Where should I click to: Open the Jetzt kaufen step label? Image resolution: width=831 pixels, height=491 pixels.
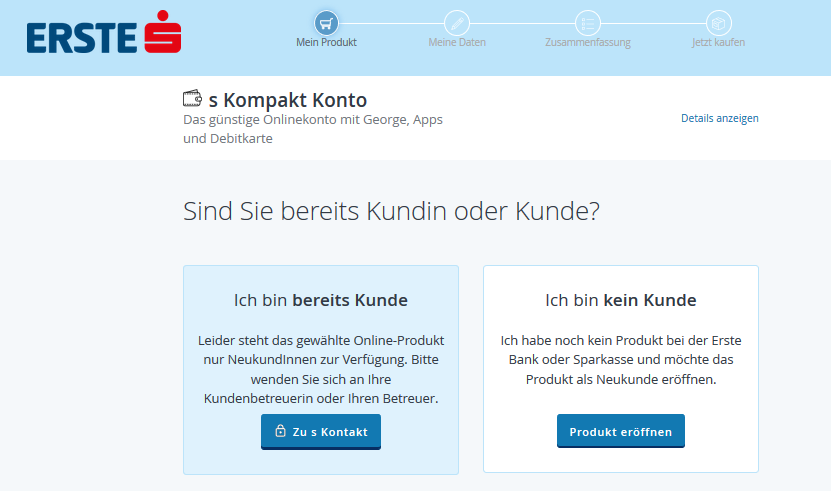[x=718, y=42]
